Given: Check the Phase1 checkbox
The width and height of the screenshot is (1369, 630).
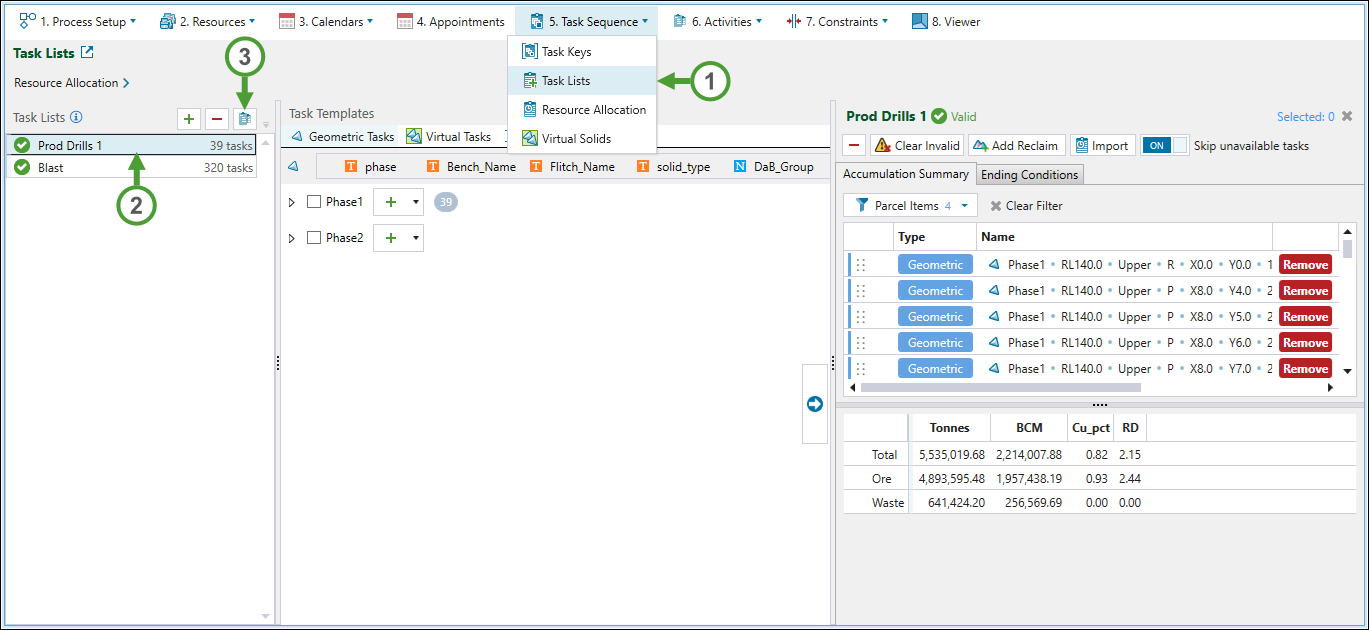Looking at the screenshot, I should pyautogui.click(x=314, y=202).
